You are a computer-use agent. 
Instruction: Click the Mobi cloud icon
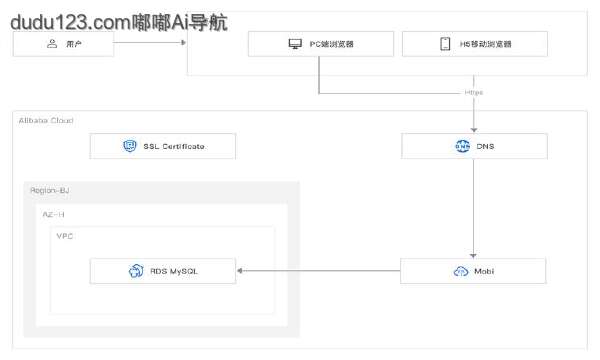(x=461, y=271)
